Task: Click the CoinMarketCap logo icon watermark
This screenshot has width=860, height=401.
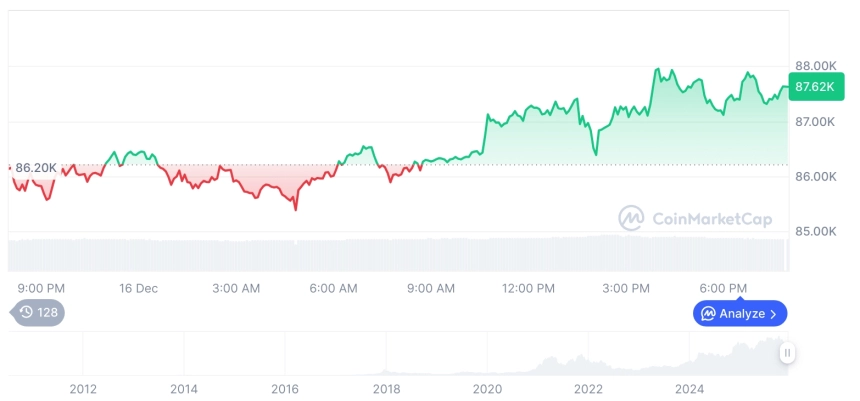Action: tap(630, 218)
